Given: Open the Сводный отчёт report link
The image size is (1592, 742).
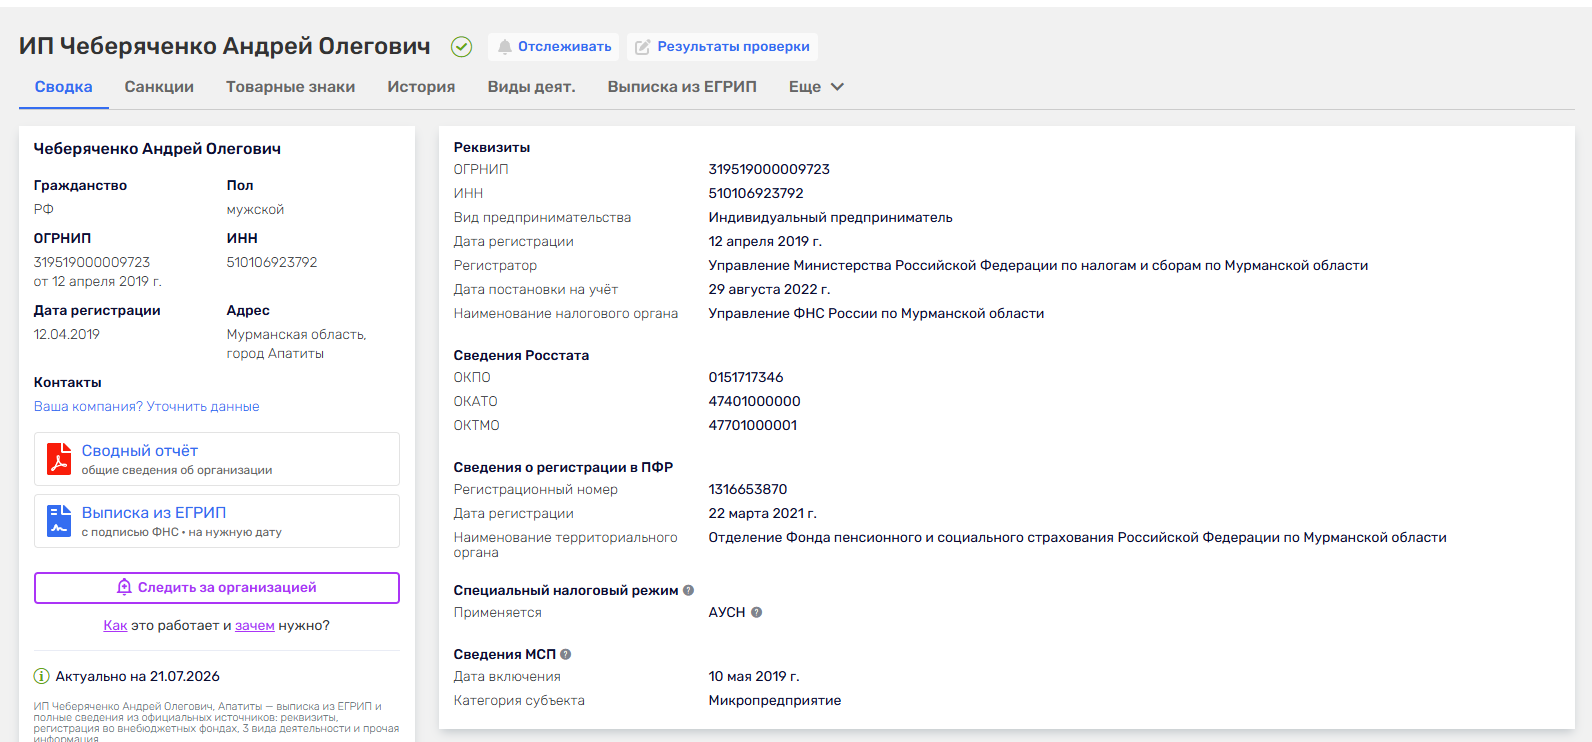Looking at the screenshot, I should click(x=140, y=451).
